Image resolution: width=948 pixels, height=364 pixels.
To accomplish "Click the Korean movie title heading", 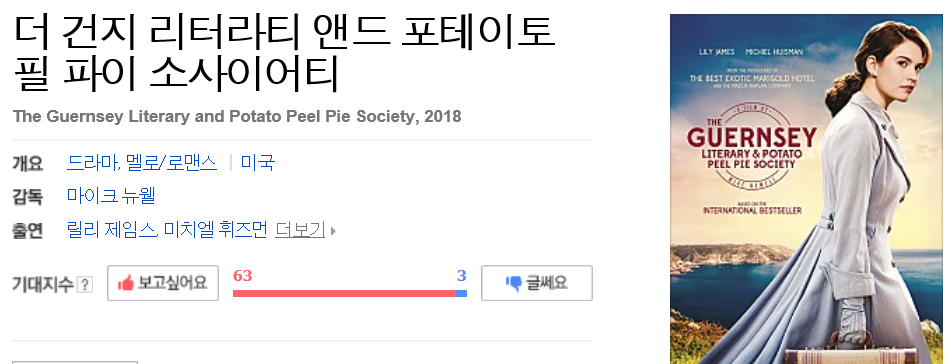I will (x=284, y=53).
